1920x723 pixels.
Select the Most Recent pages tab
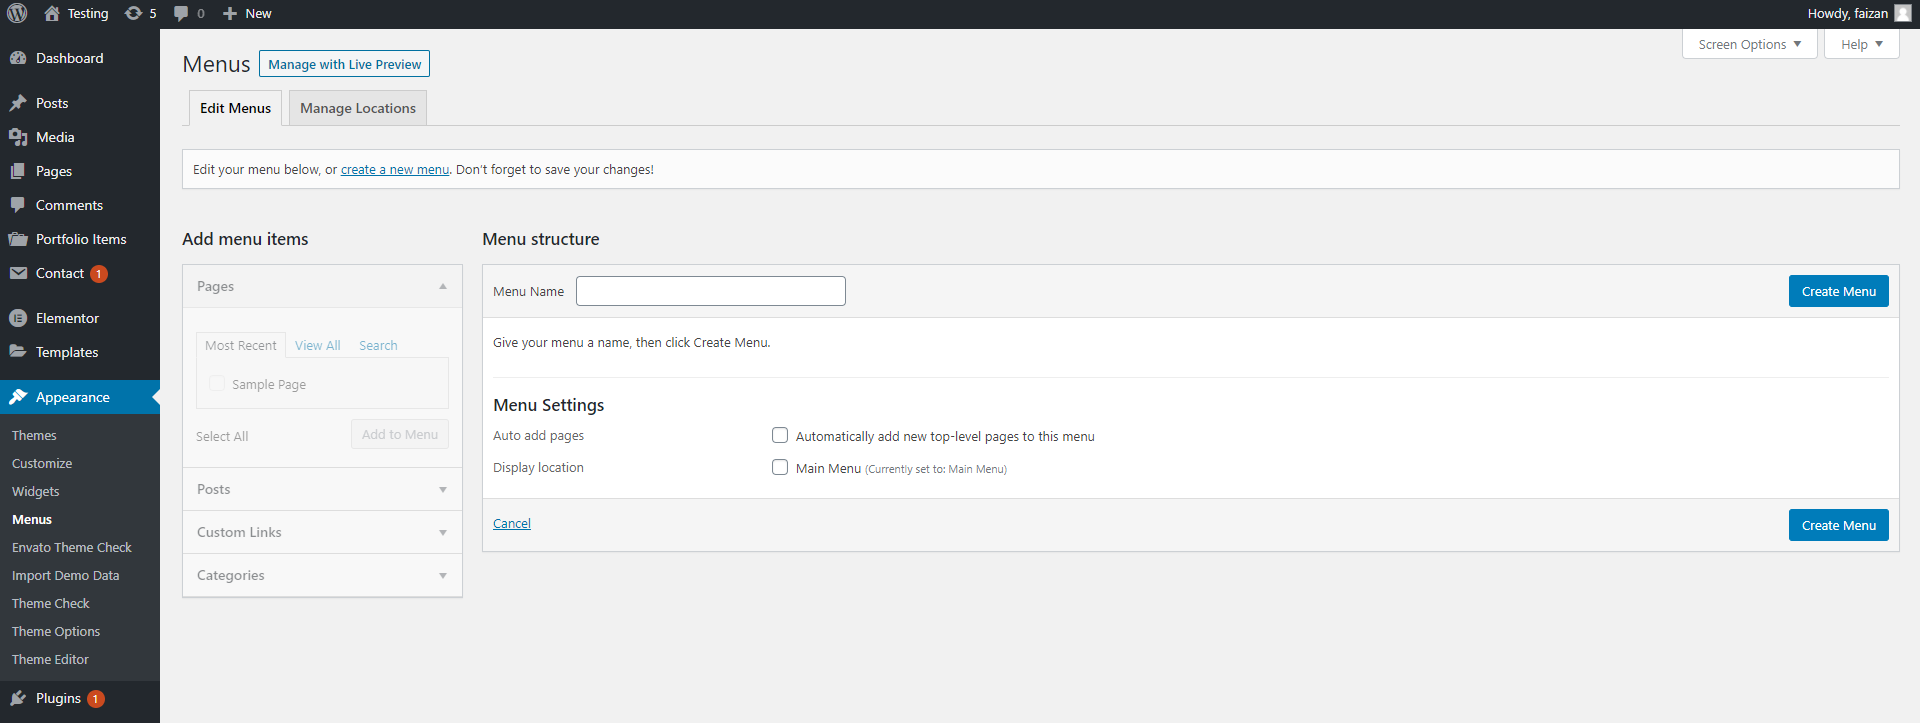click(x=241, y=345)
